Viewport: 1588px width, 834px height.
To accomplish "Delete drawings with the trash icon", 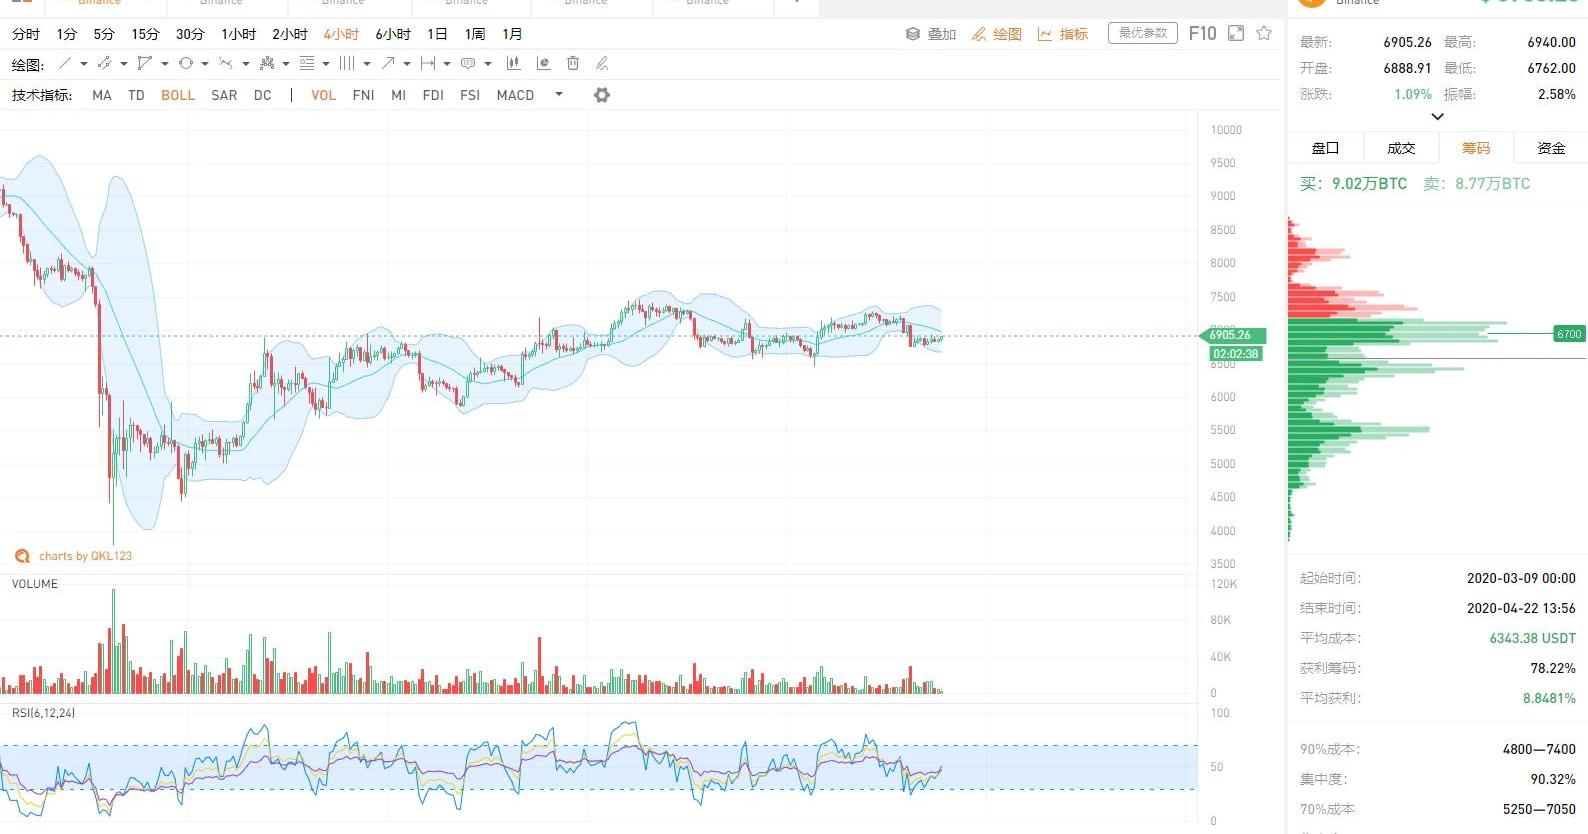I will tap(573, 64).
